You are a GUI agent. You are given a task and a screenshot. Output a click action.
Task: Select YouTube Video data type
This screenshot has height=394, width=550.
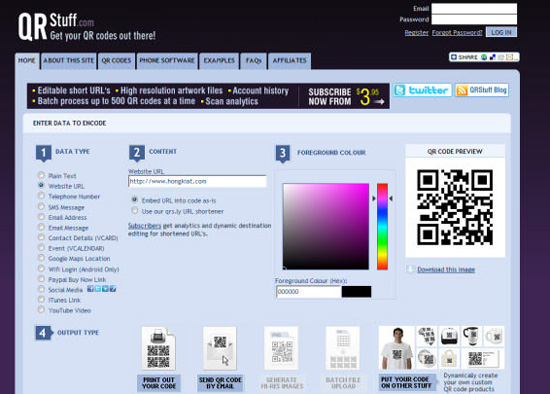(41, 309)
